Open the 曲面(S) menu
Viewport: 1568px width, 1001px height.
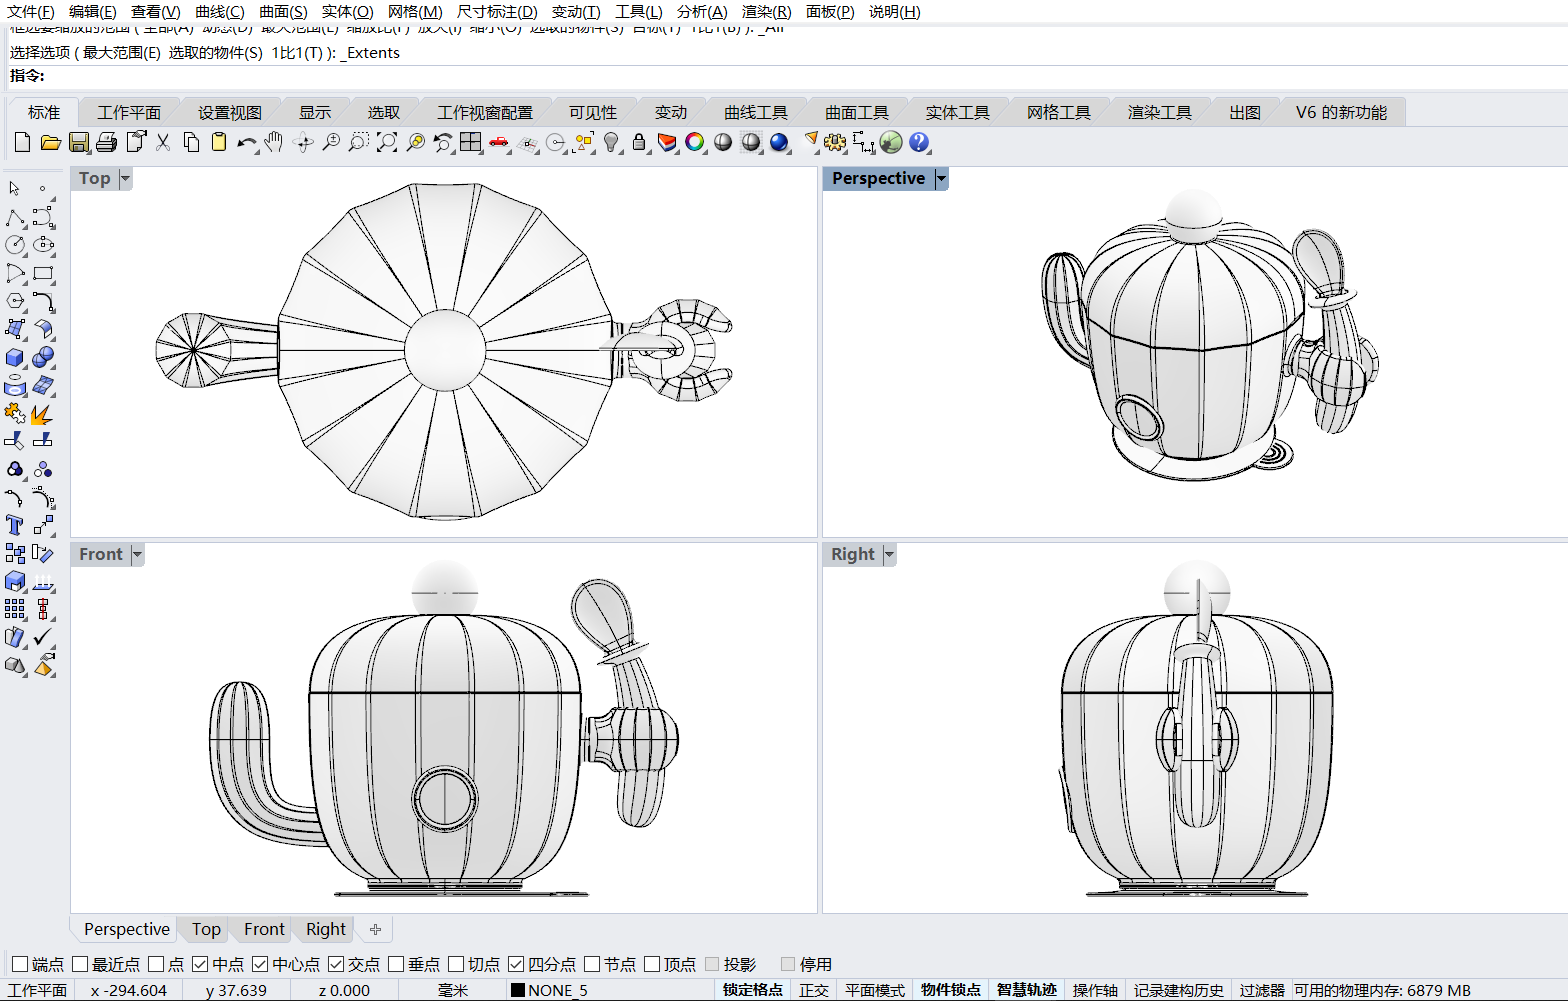(x=283, y=12)
